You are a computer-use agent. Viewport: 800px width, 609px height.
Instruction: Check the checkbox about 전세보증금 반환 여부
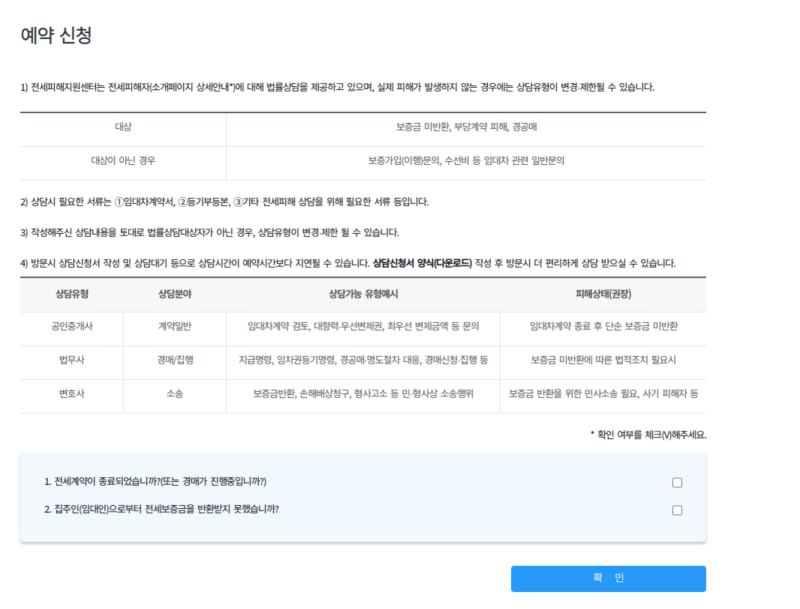click(677, 510)
